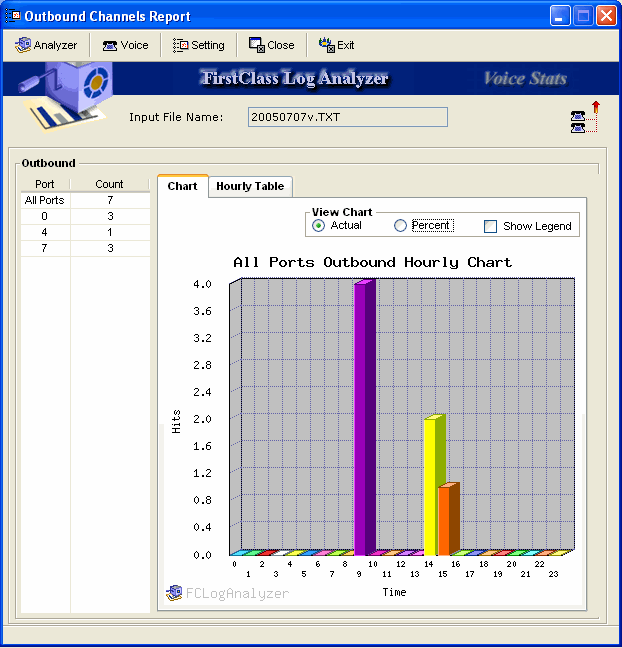Select the Actual radio button

(319, 226)
